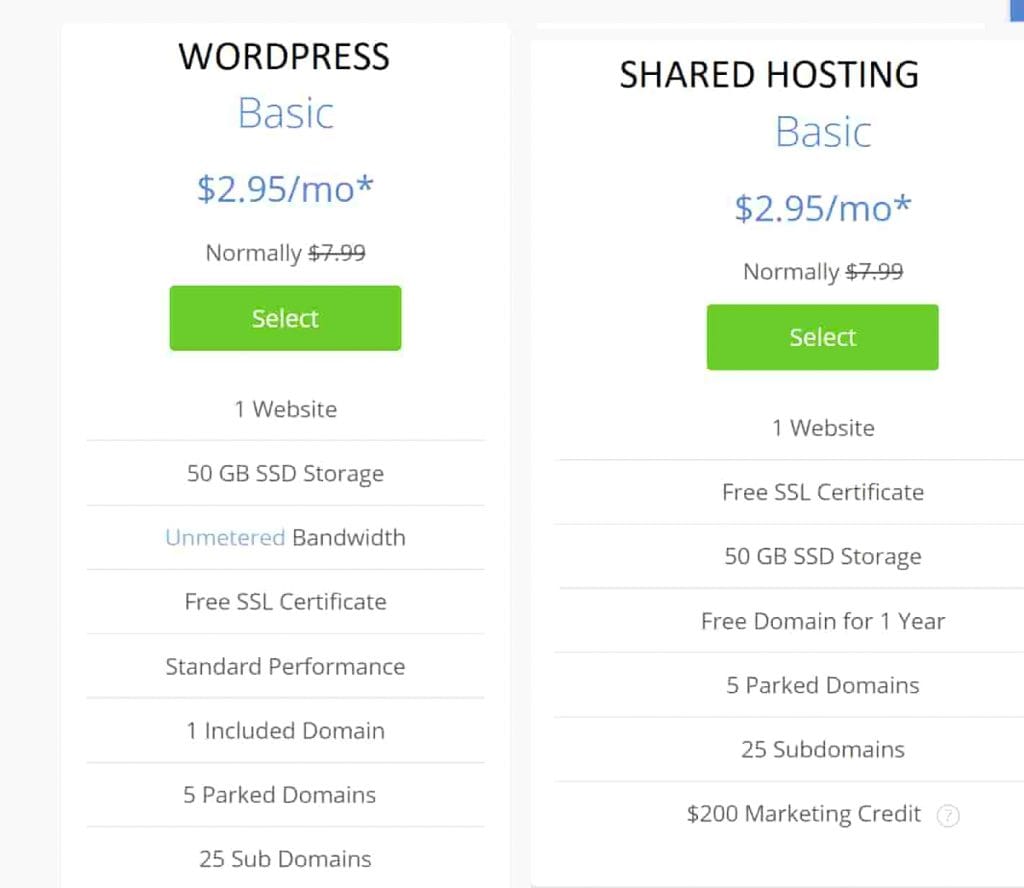The height and width of the screenshot is (888, 1024).
Task: Open the Marketing Credit help tooltip icon
Action: (948, 816)
